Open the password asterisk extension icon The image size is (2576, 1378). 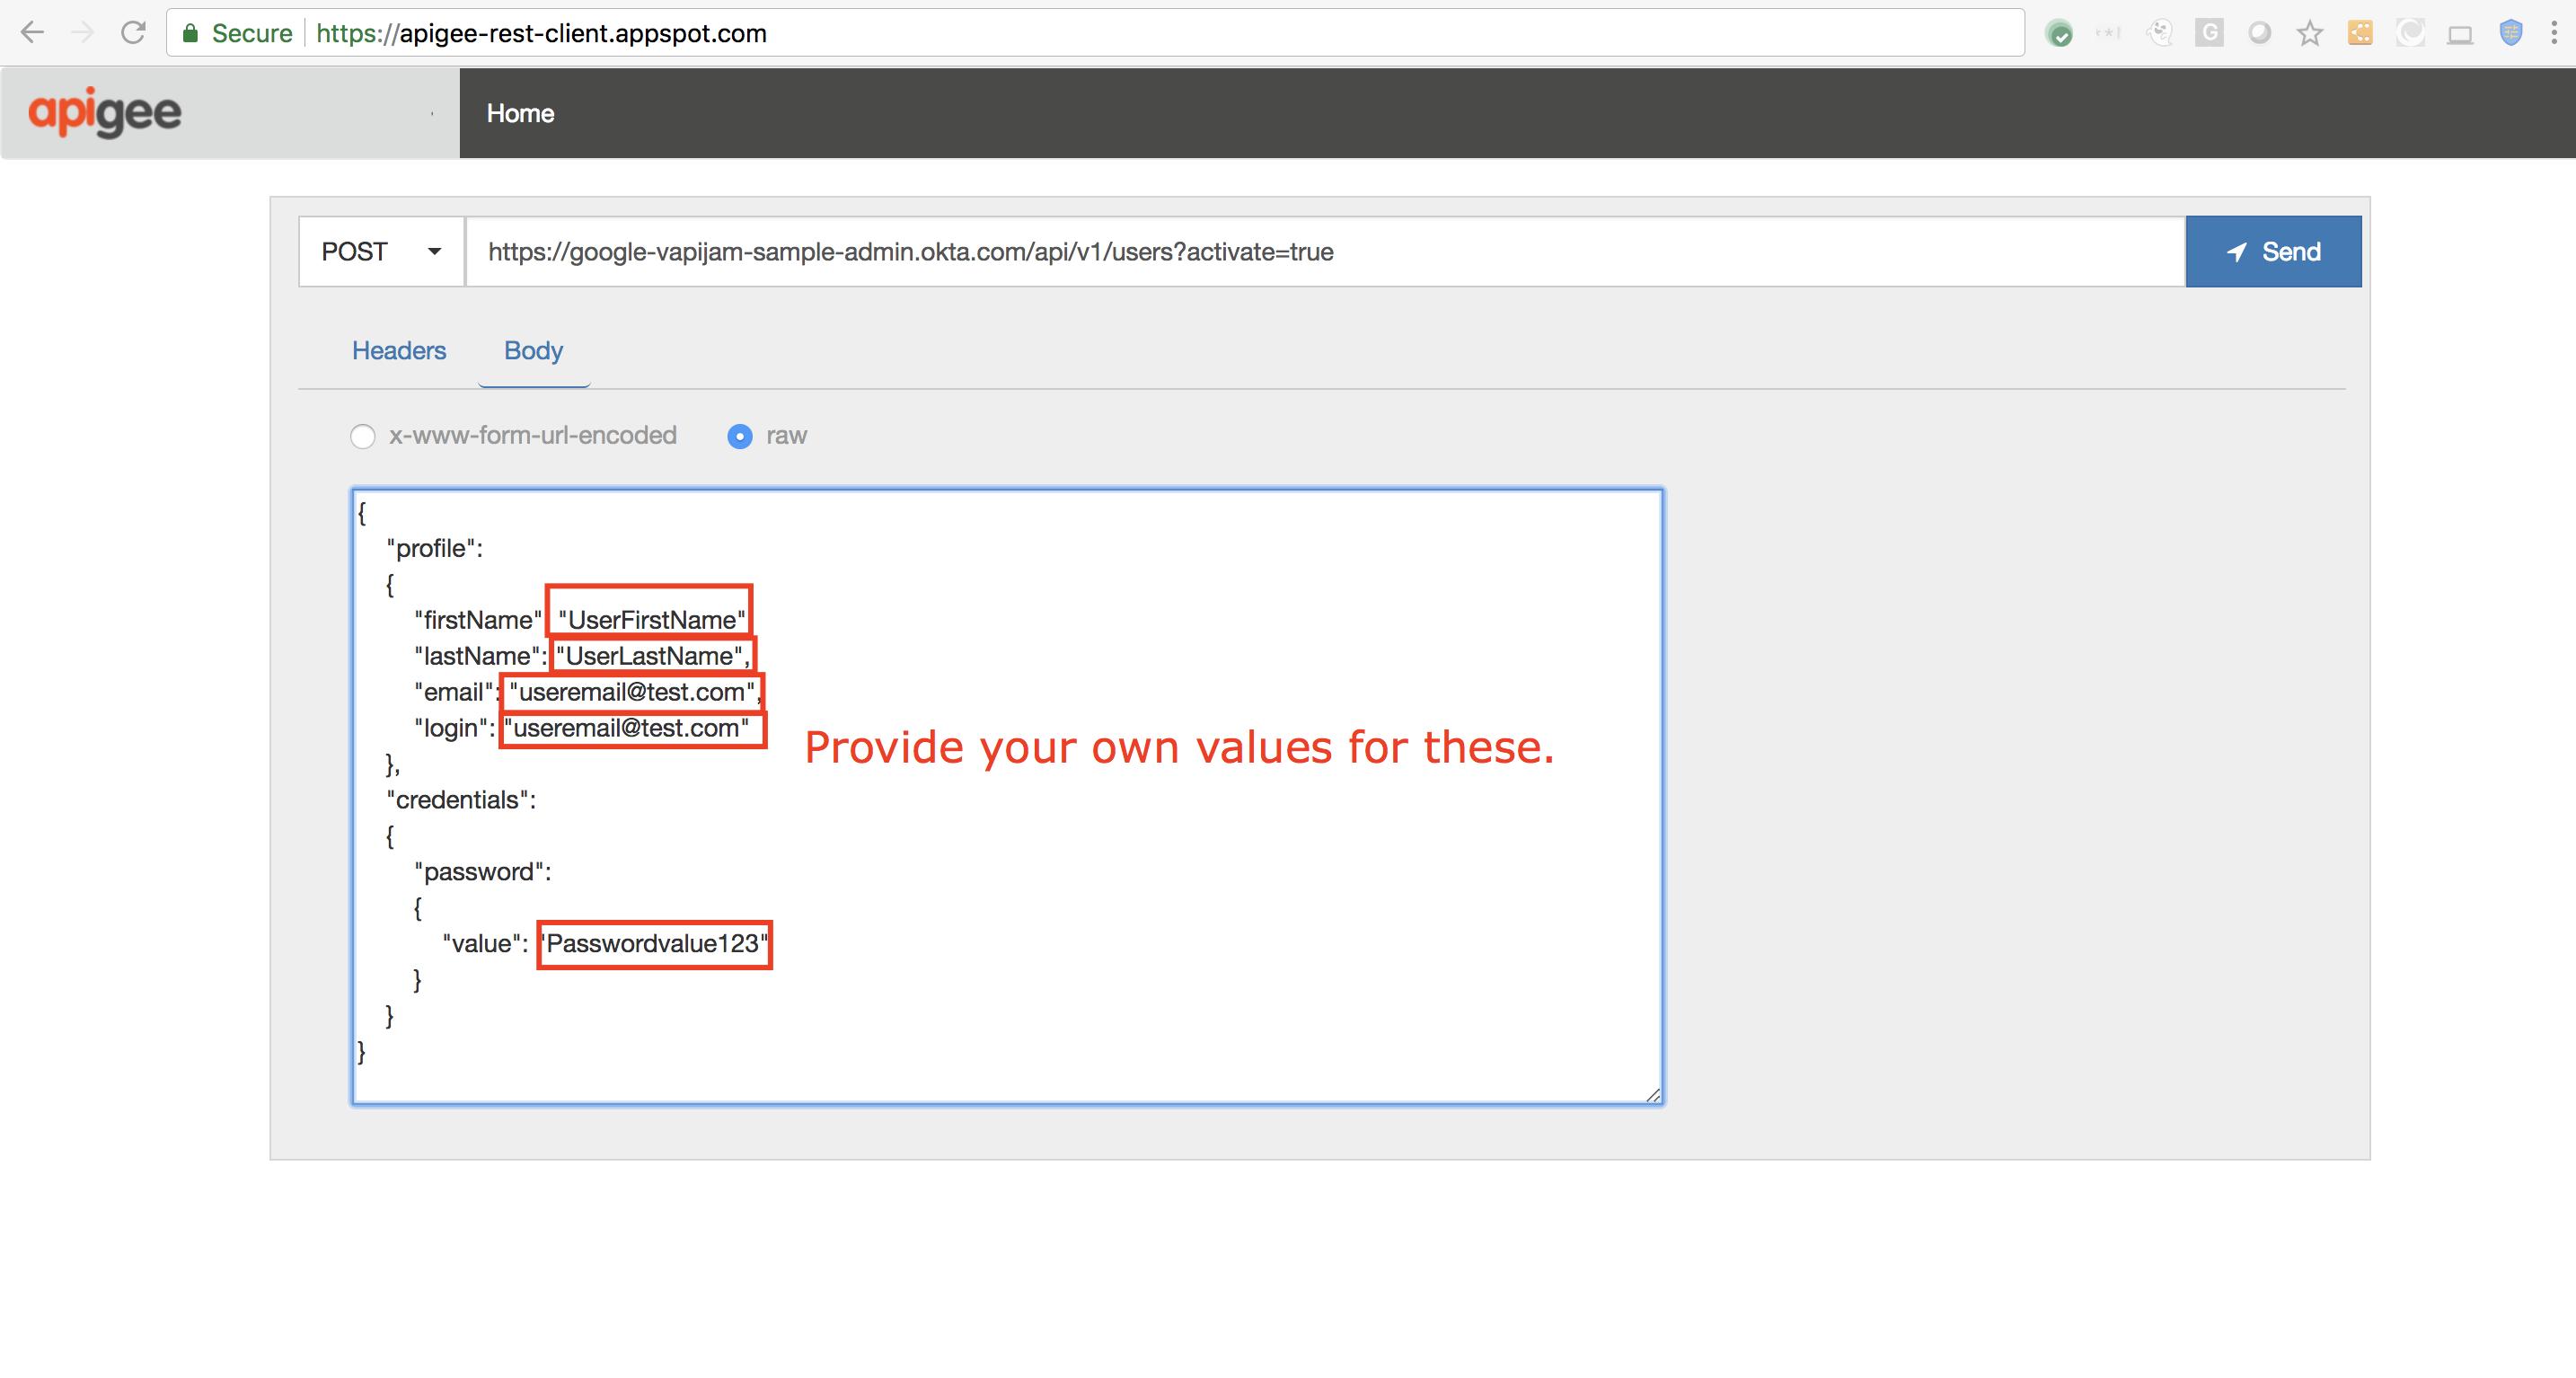2108,33
